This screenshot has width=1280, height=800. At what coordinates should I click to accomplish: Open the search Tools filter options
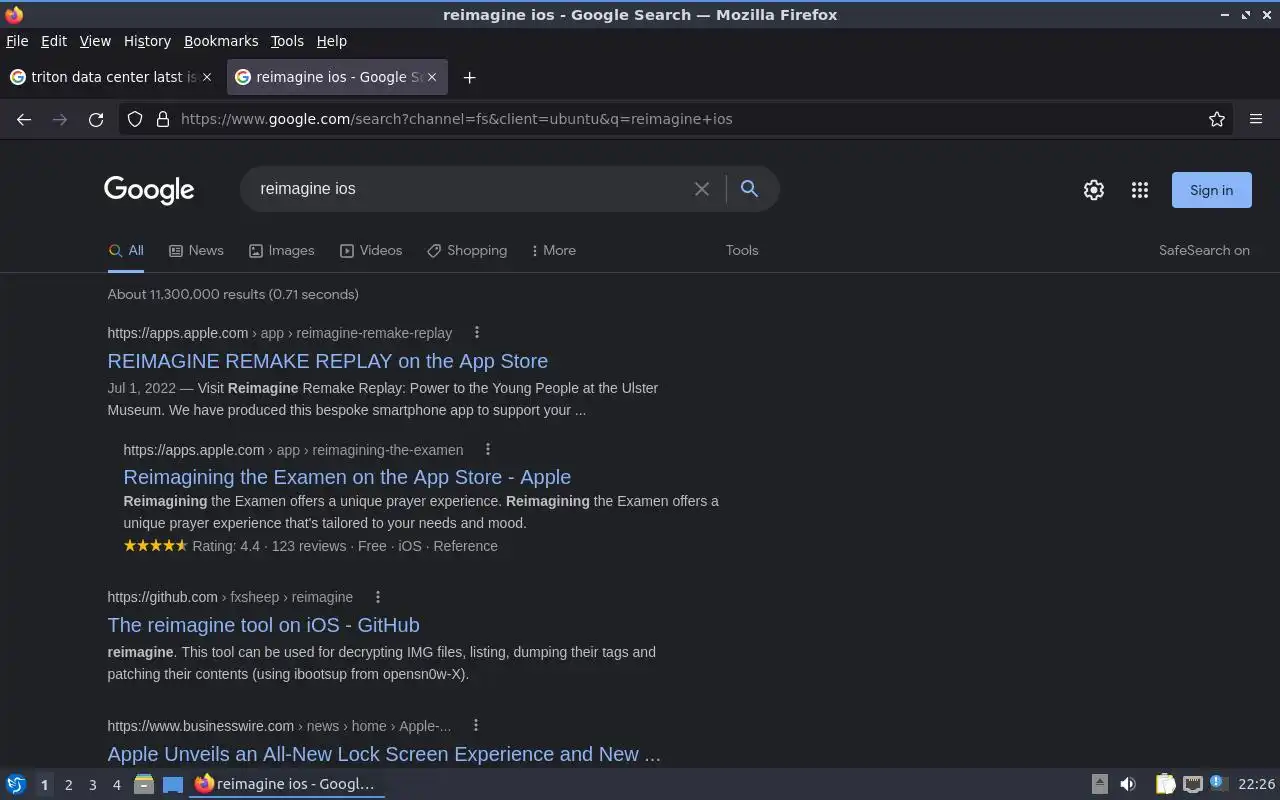[742, 251]
